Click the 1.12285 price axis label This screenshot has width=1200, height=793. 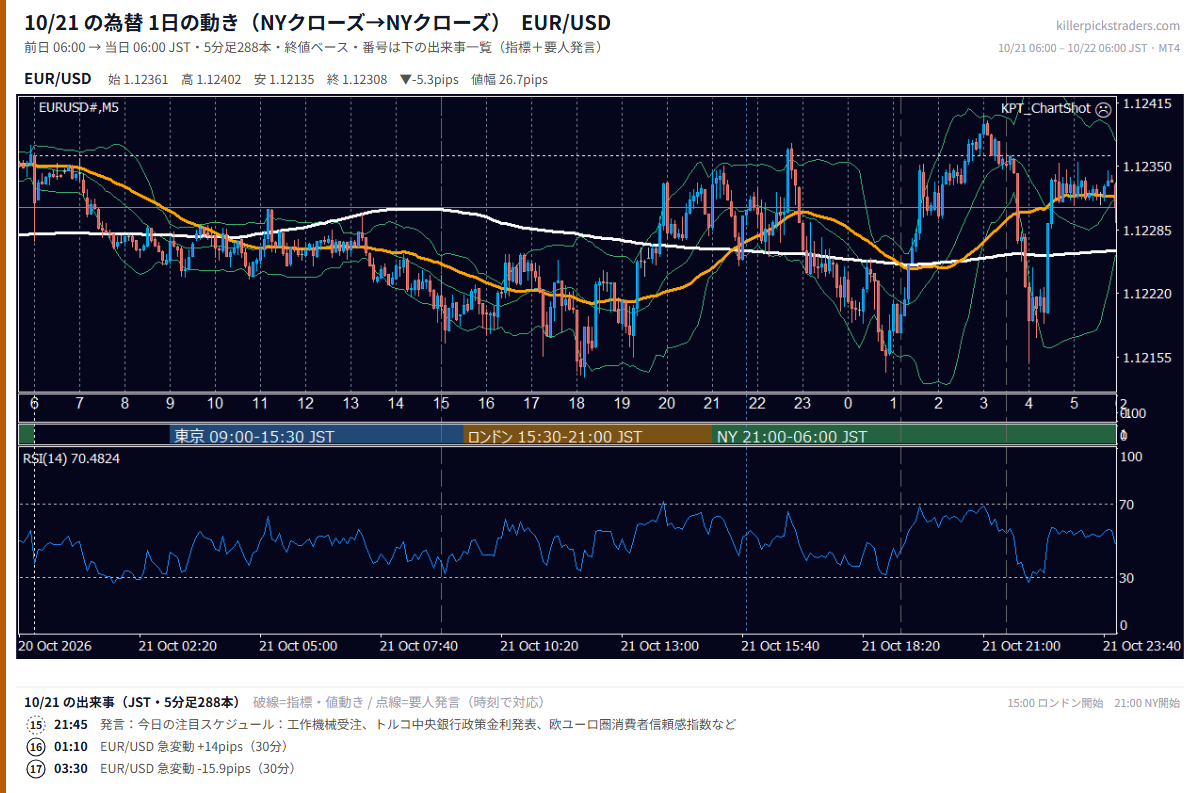tap(1147, 231)
